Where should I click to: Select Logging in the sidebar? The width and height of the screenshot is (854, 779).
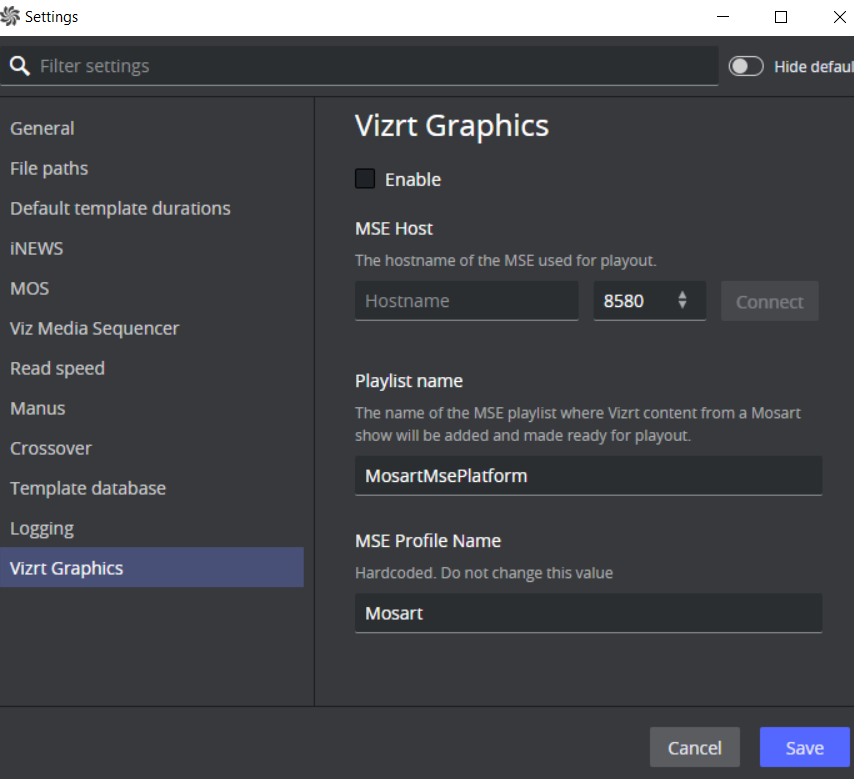42,528
